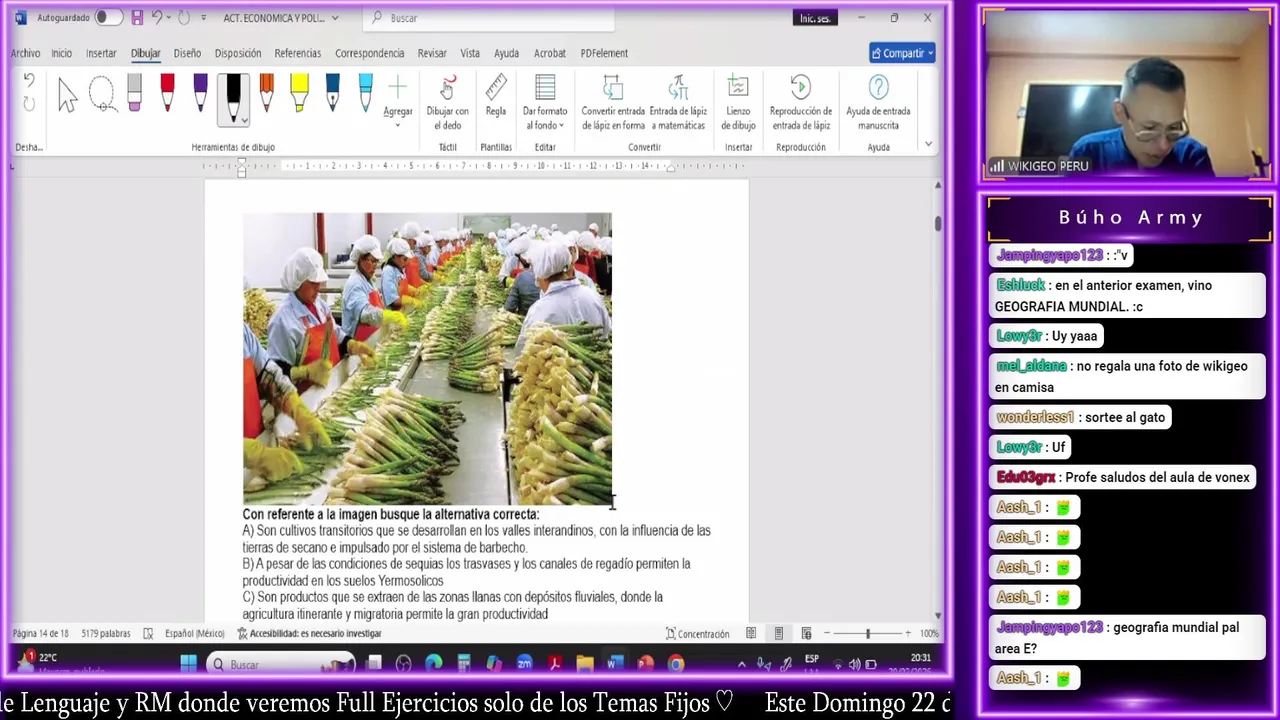Click Página 14 de 18 indicator
This screenshot has width=1280, height=720.
tap(41, 633)
